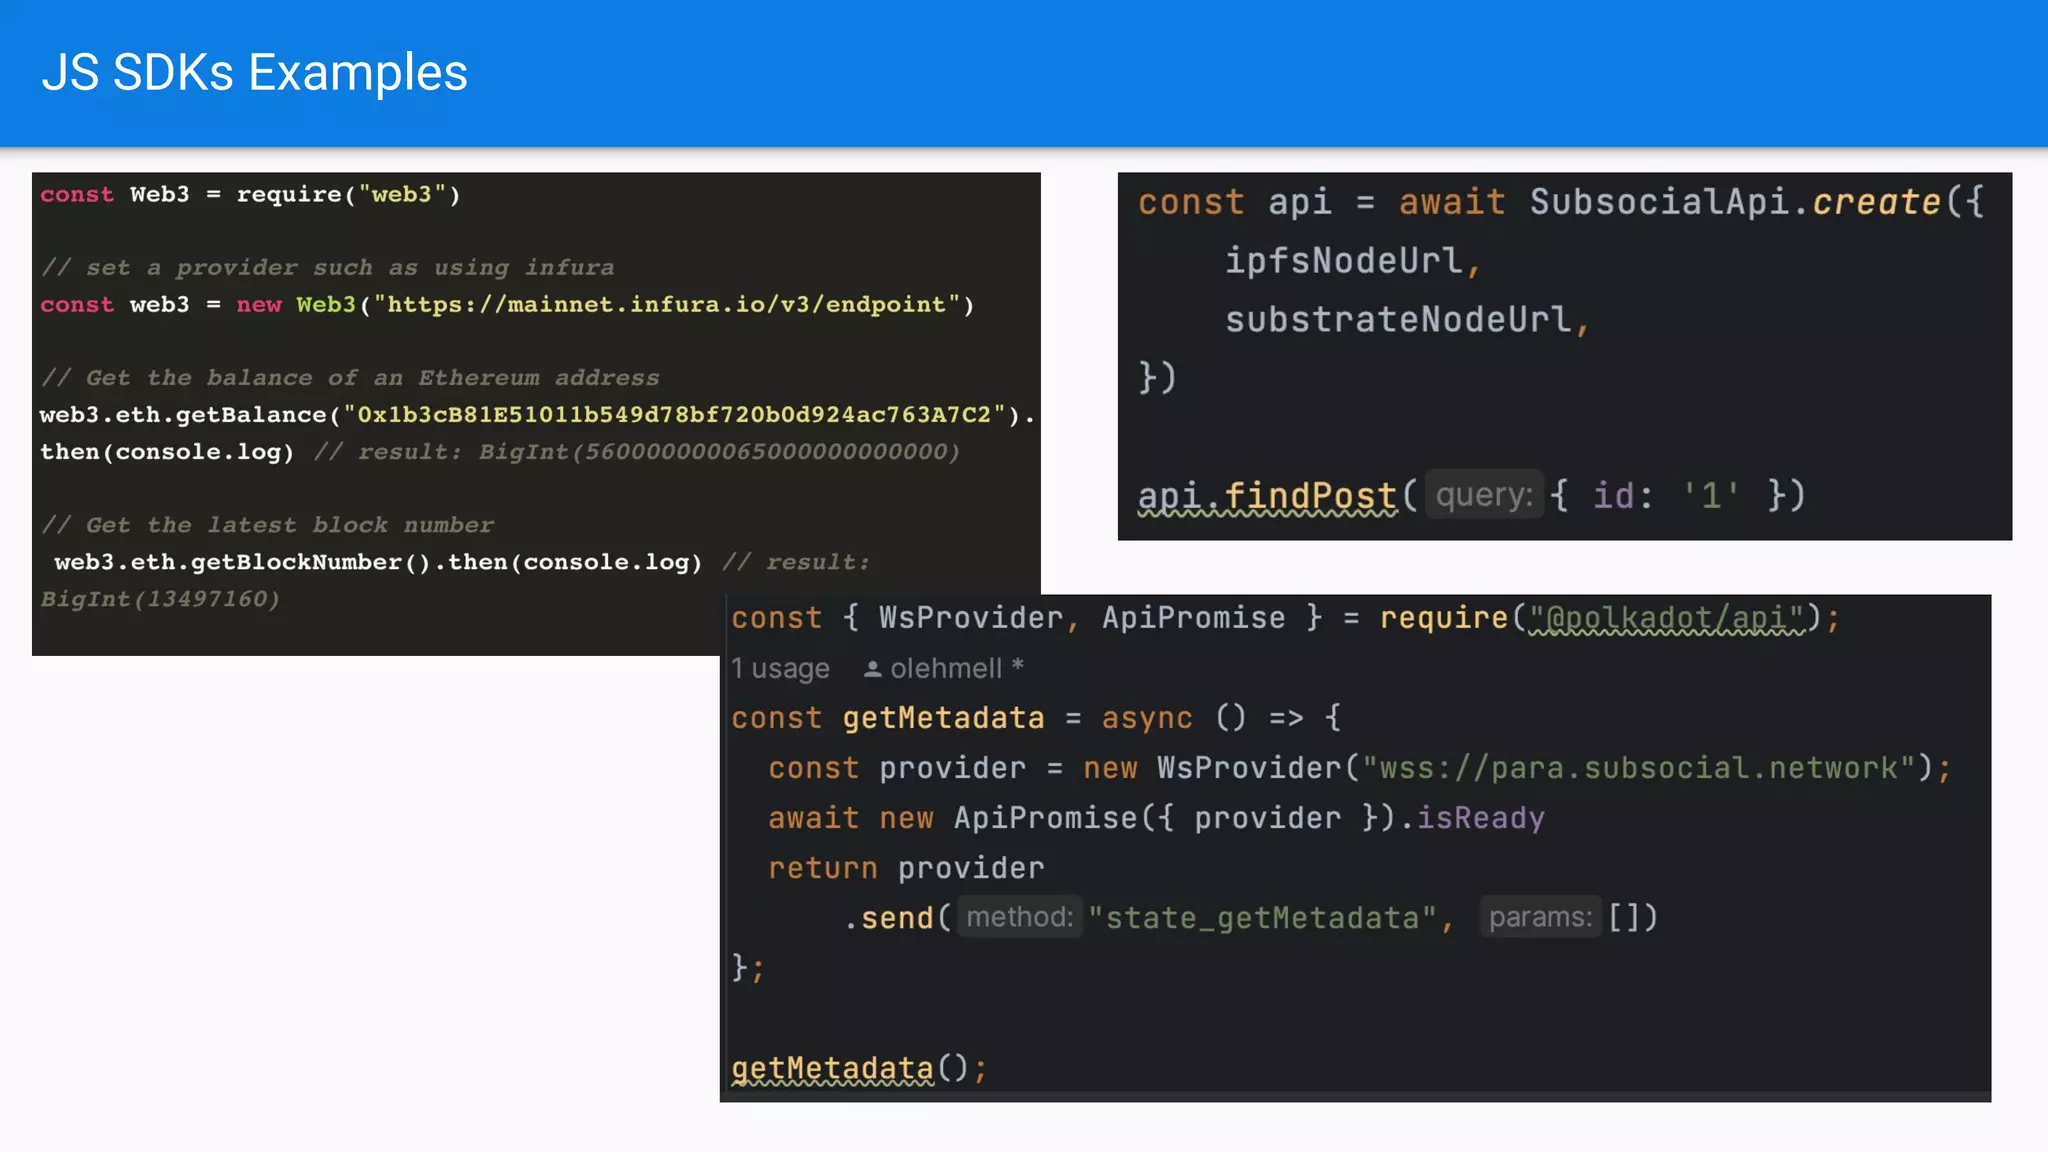
Task: Click the 'JS SDKs Examples' slide title
Action: (255, 72)
